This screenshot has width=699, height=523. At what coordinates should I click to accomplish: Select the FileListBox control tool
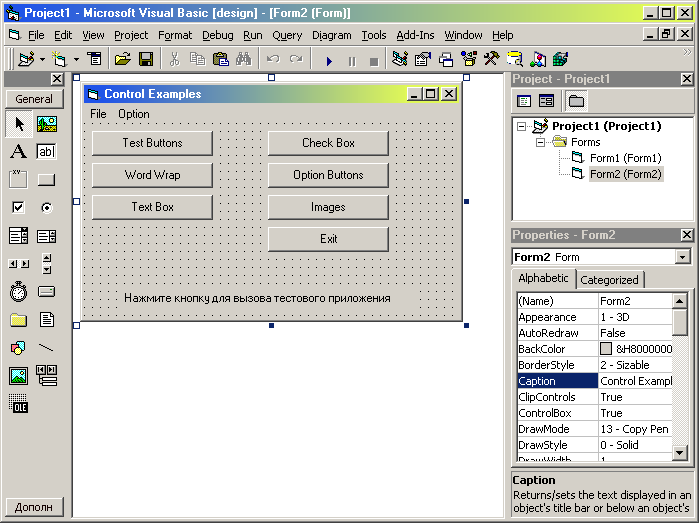click(x=47, y=319)
